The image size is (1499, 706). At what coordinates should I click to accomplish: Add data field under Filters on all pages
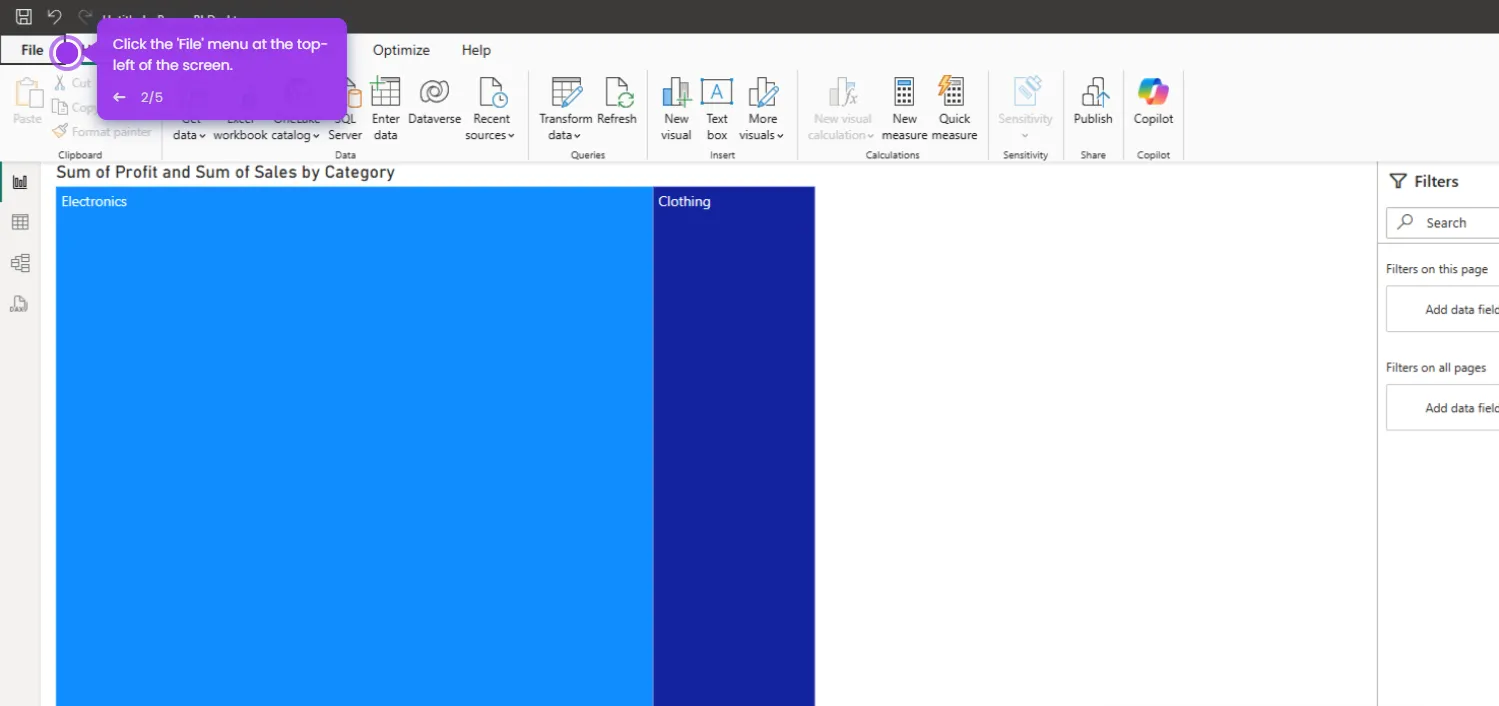pyautogui.click(x=1442, y=407)
